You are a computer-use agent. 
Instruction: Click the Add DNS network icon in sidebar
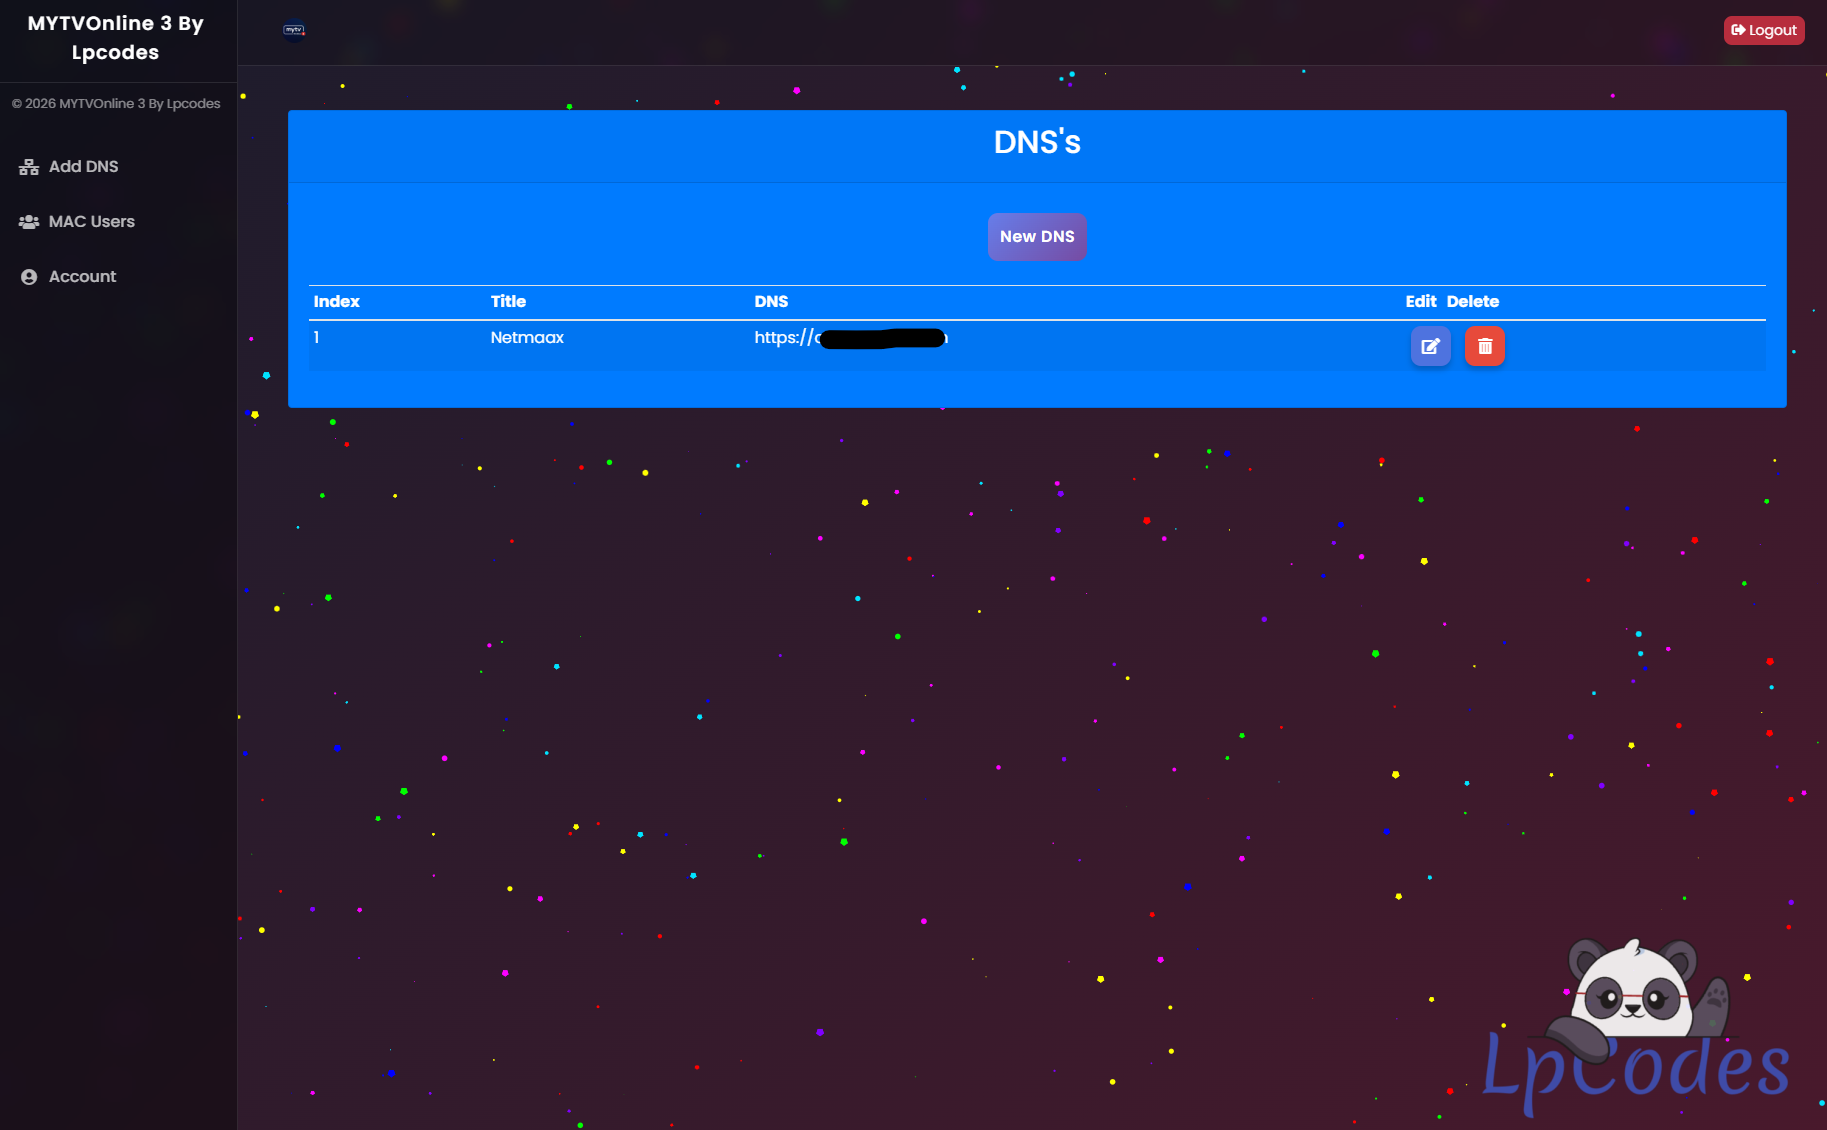click(29, 167)
